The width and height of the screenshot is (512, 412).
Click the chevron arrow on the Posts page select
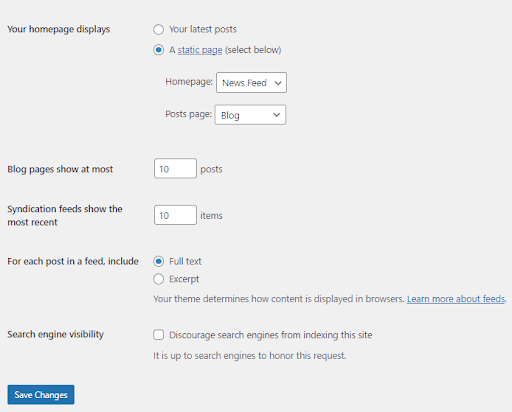276,115
